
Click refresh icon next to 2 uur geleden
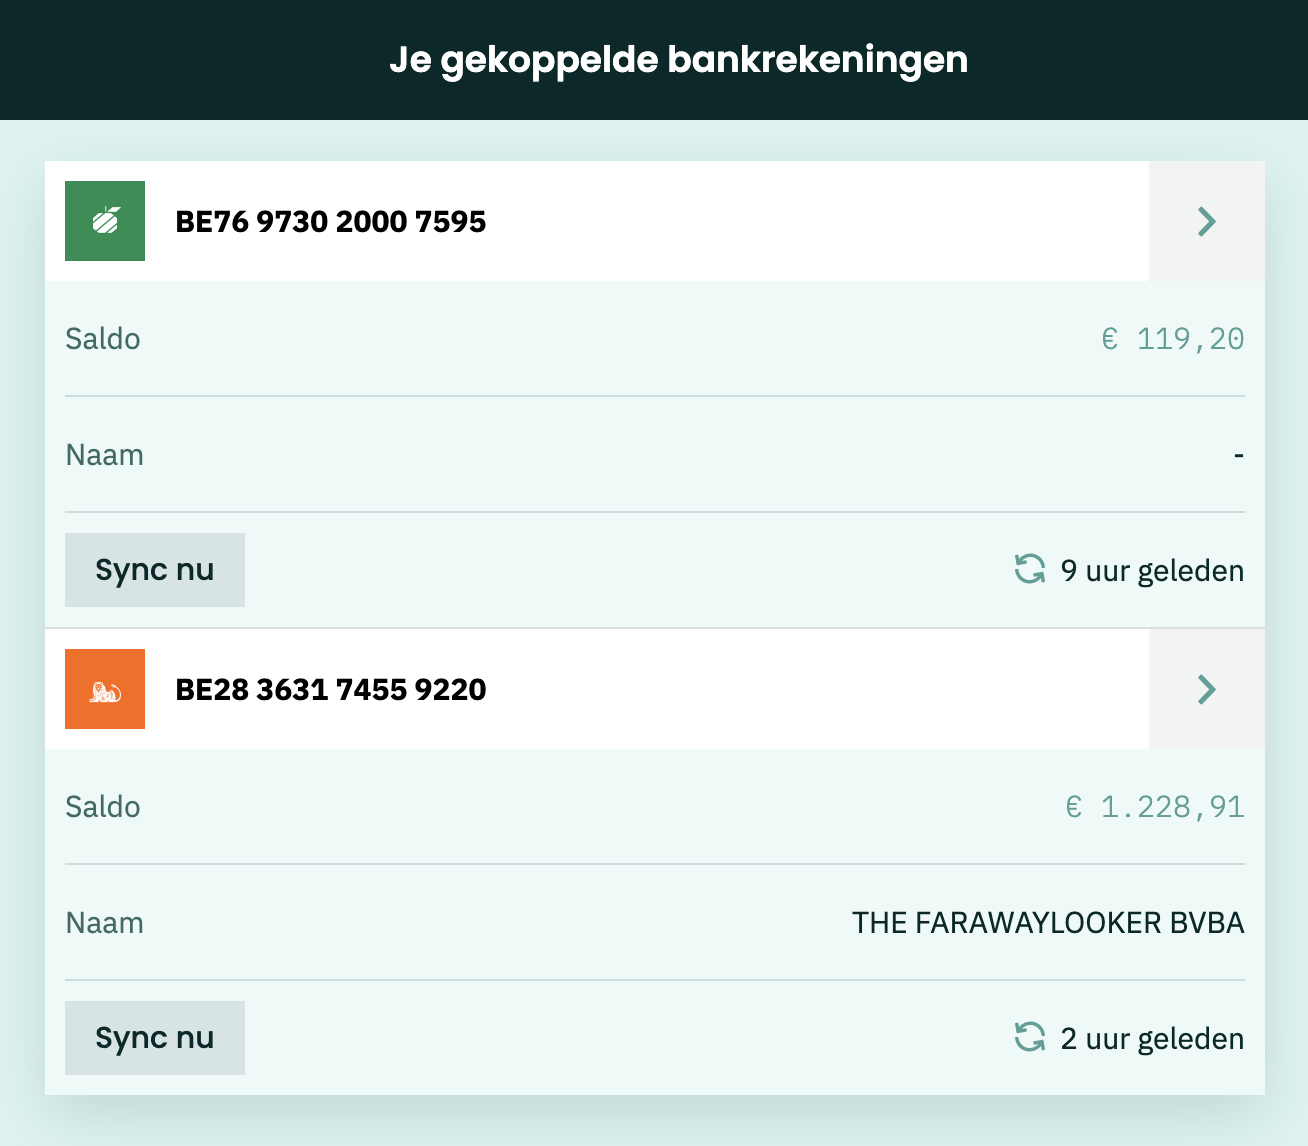(1029, 1038)
